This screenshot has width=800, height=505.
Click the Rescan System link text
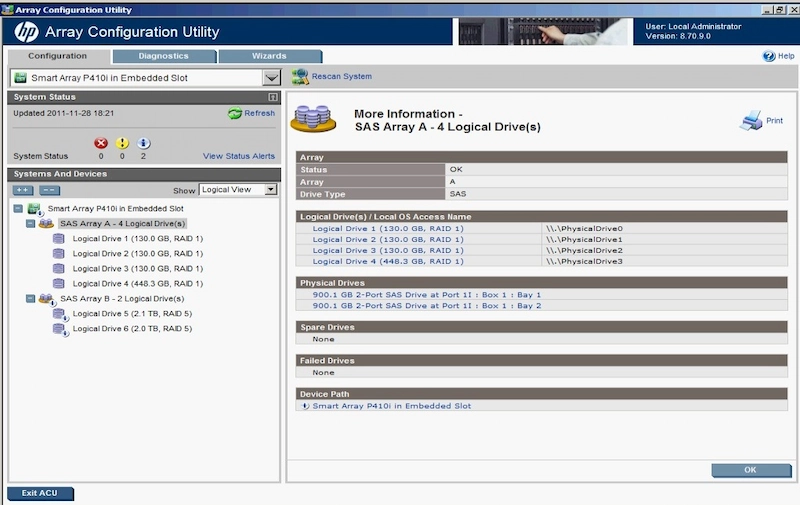pos(342,77)
